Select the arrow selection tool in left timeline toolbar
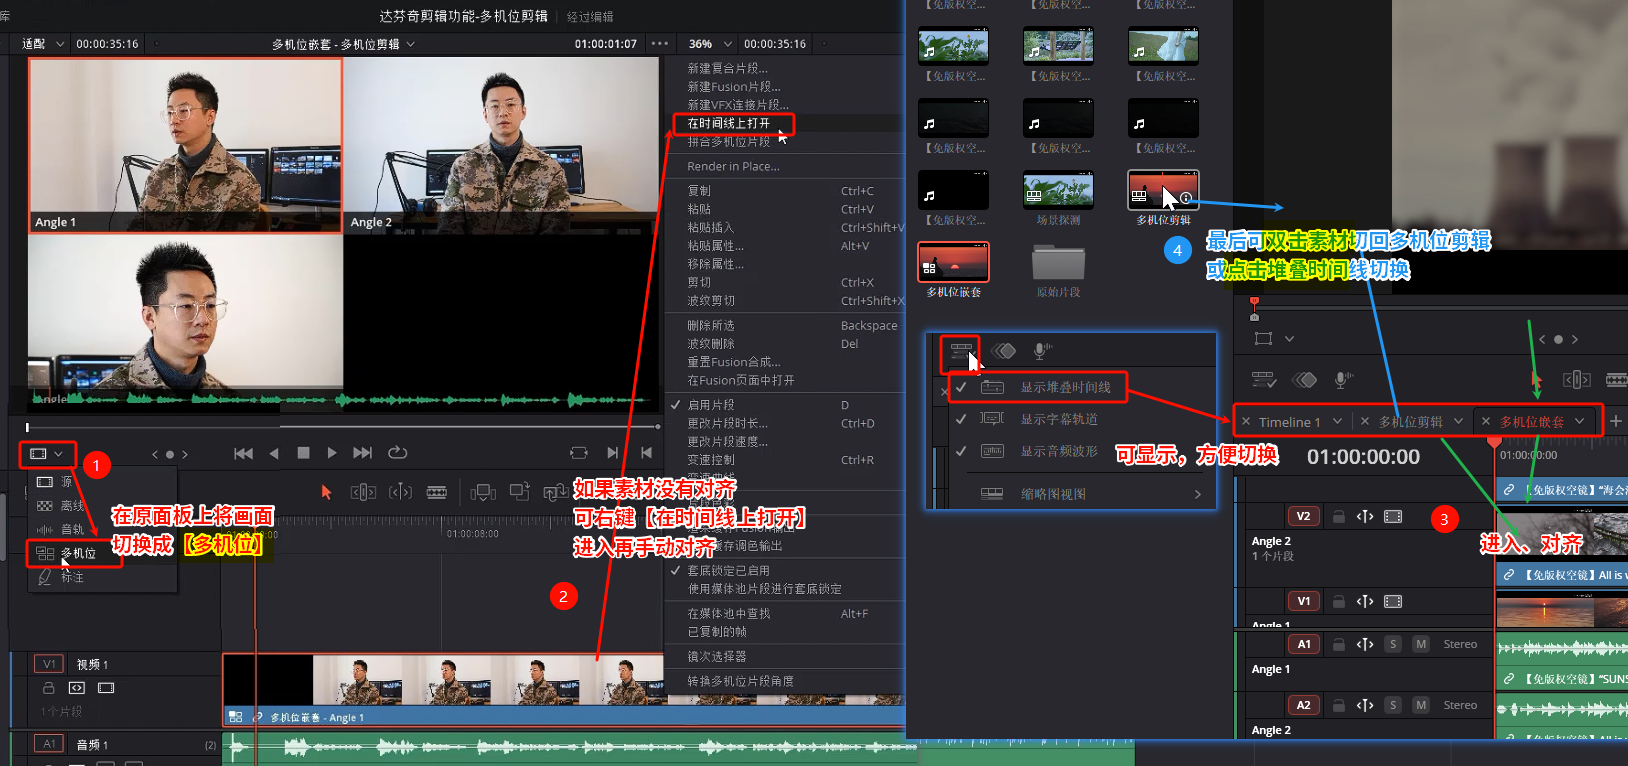This screenshot has width=1628, height=766. point(326,492)
